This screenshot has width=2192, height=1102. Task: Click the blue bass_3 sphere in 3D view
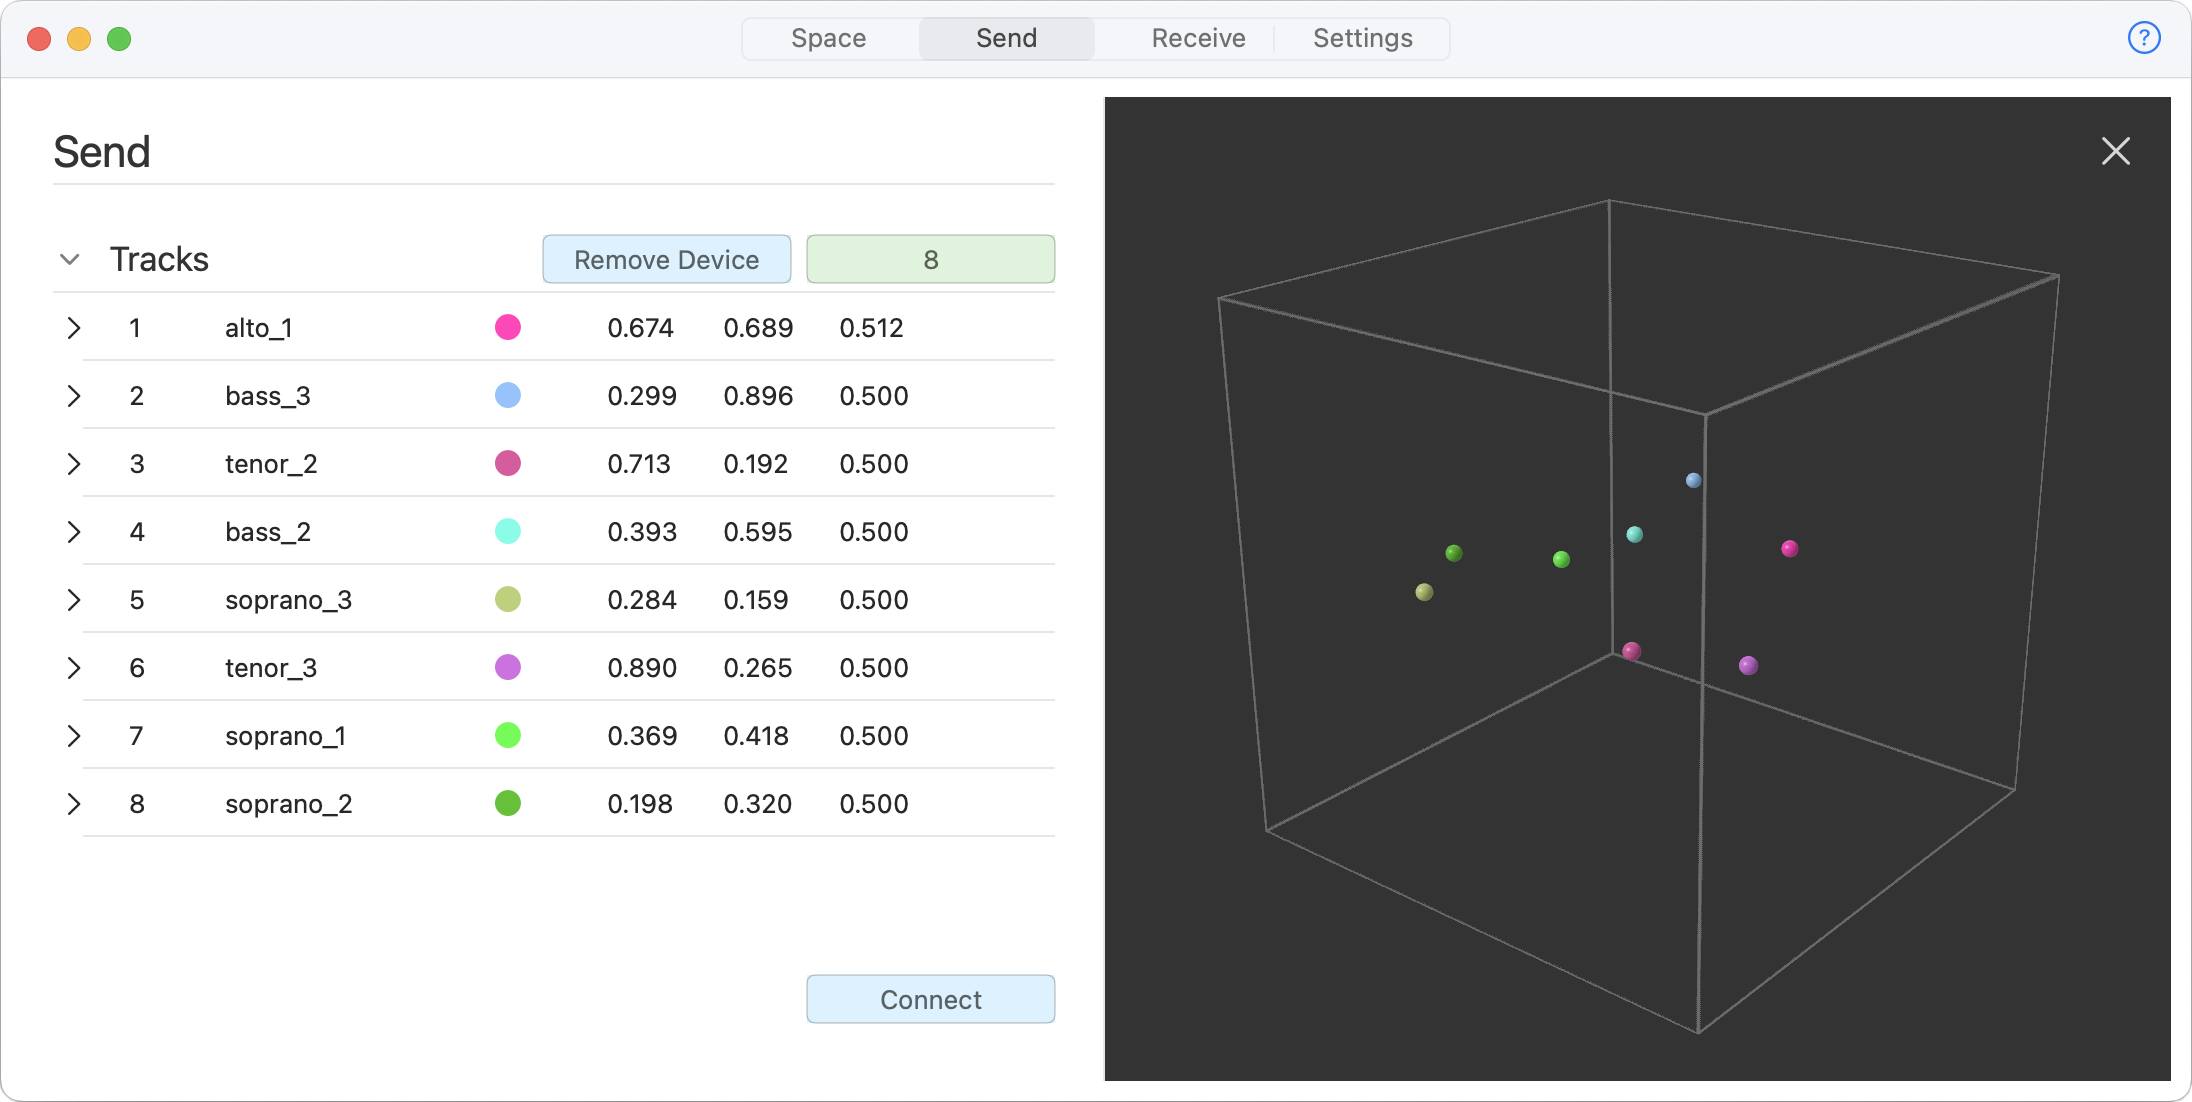1693,480
